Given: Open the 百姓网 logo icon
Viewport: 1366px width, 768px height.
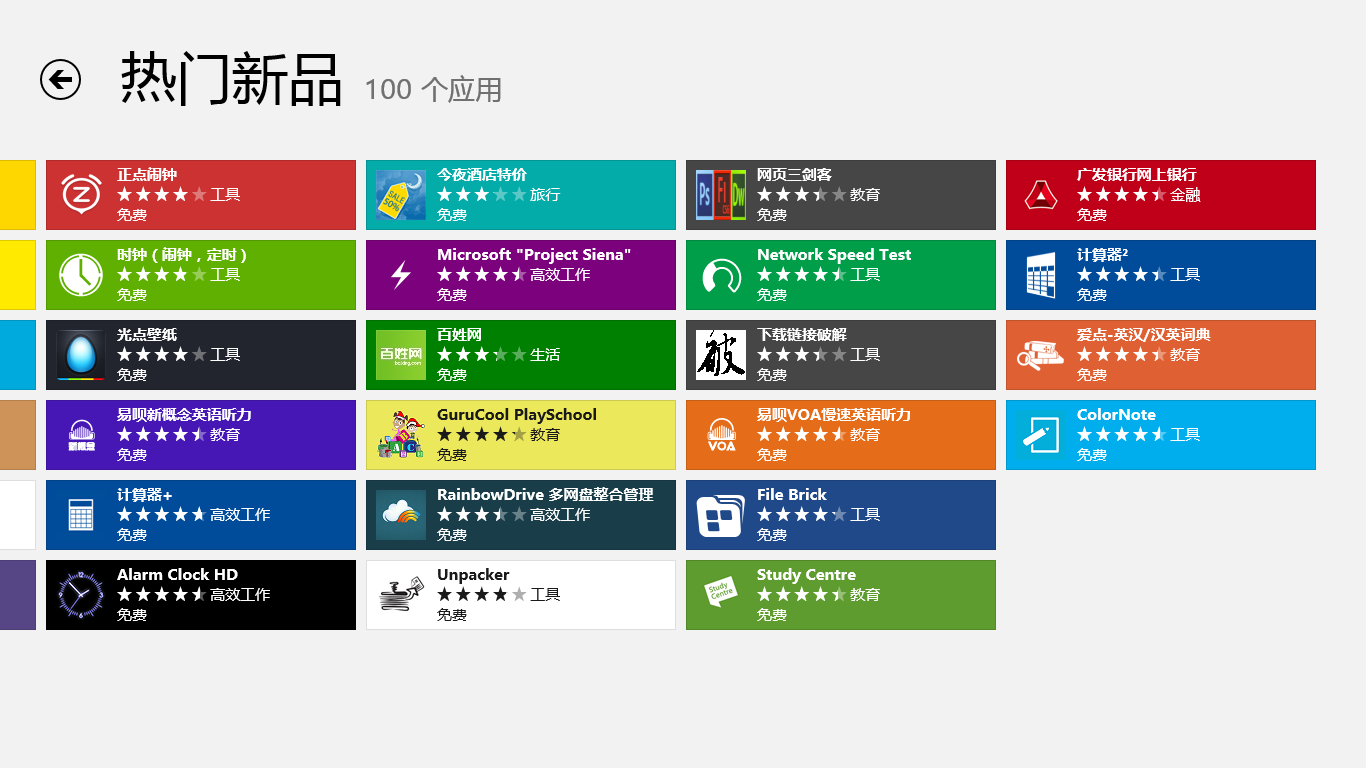Looking at the screenshot, I should coord(401,355).
